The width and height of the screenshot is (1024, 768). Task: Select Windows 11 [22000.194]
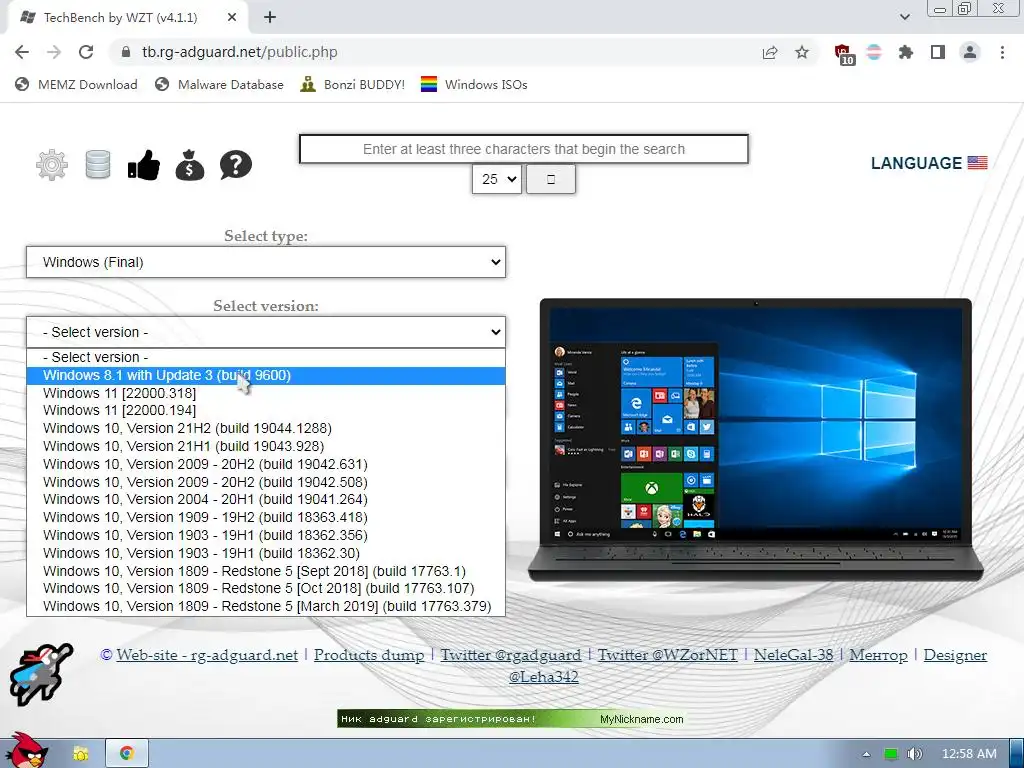tap(266, 411)
